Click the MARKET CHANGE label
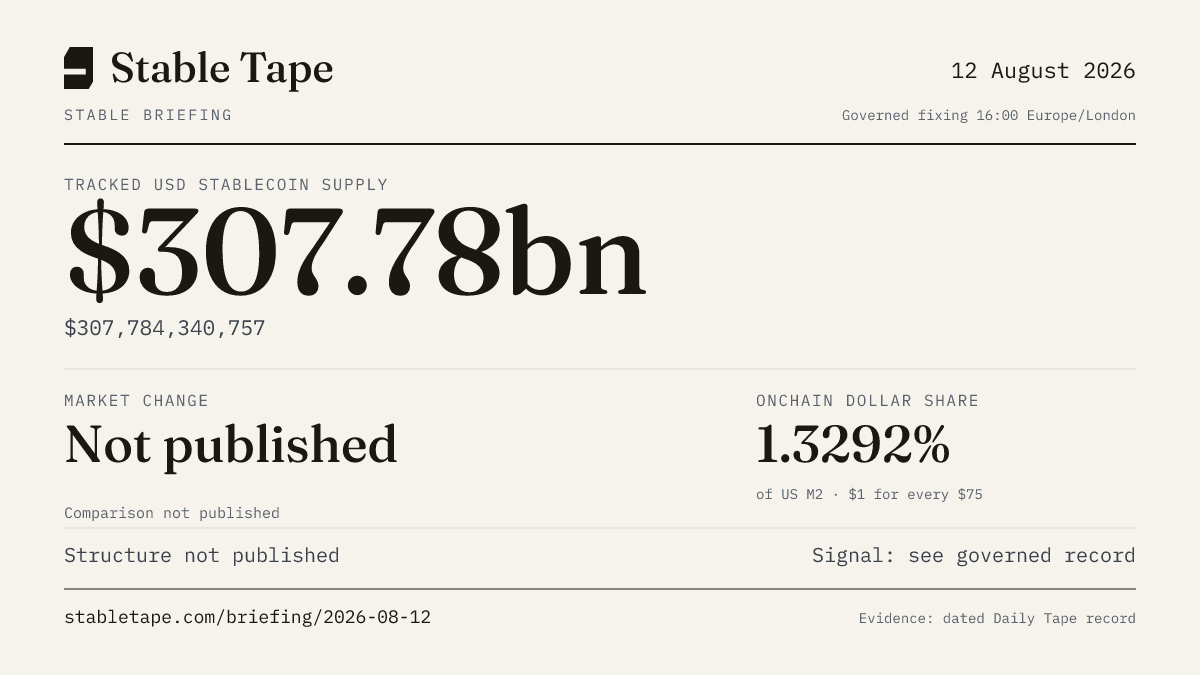This screenshot has width=1200, height=675. 136,401
